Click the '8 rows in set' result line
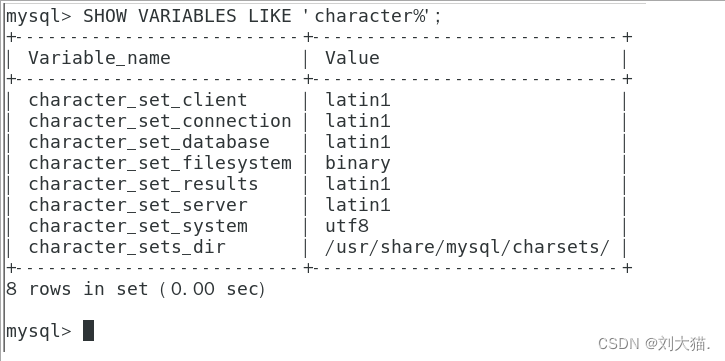 click(x=135, y=289)
